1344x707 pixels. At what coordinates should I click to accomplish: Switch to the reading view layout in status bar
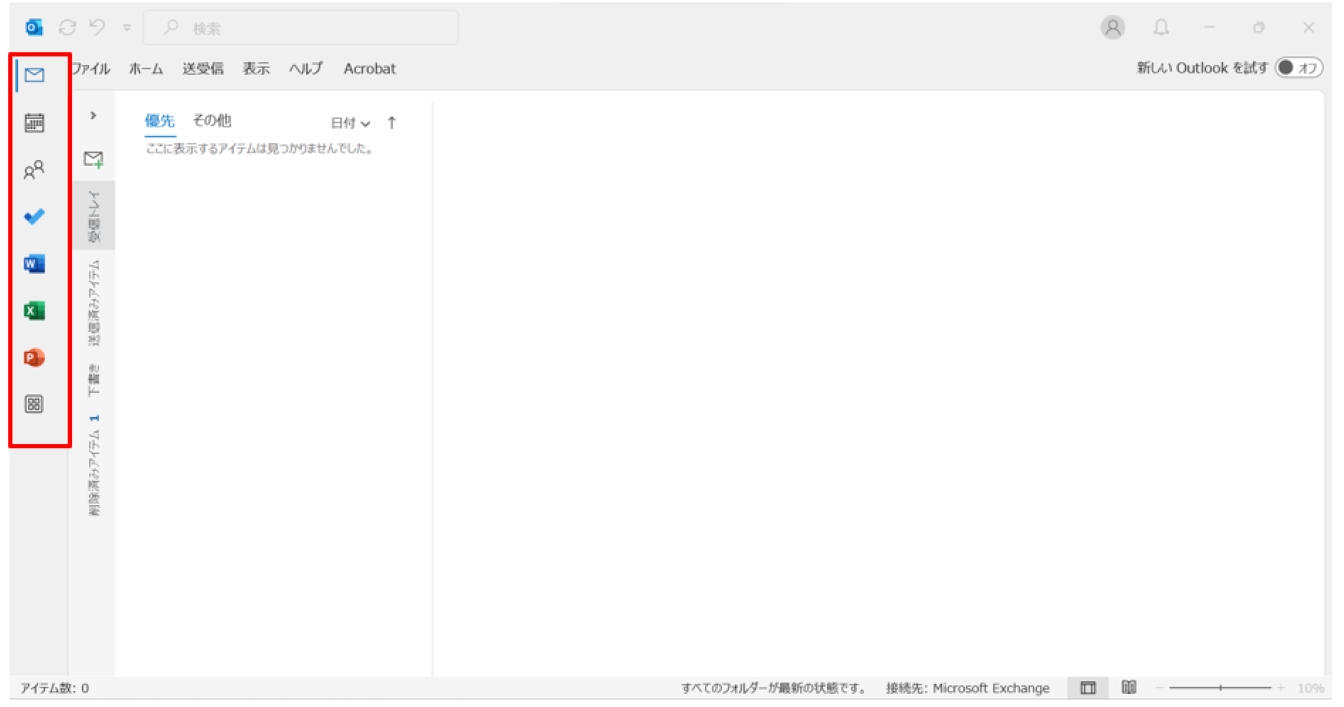pos(1129,688)
